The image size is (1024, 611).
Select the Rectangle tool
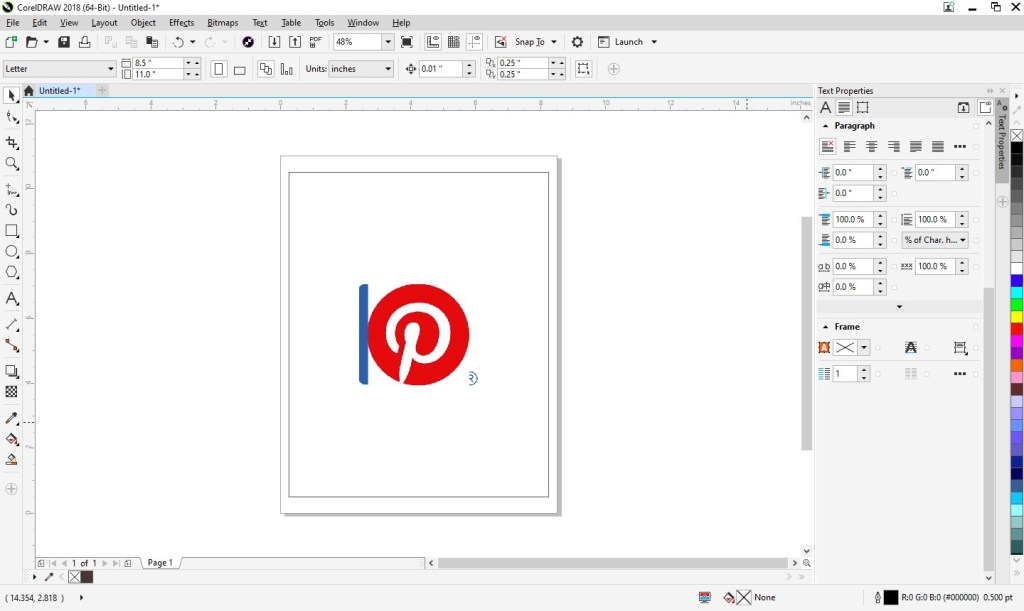click(12, 231)
